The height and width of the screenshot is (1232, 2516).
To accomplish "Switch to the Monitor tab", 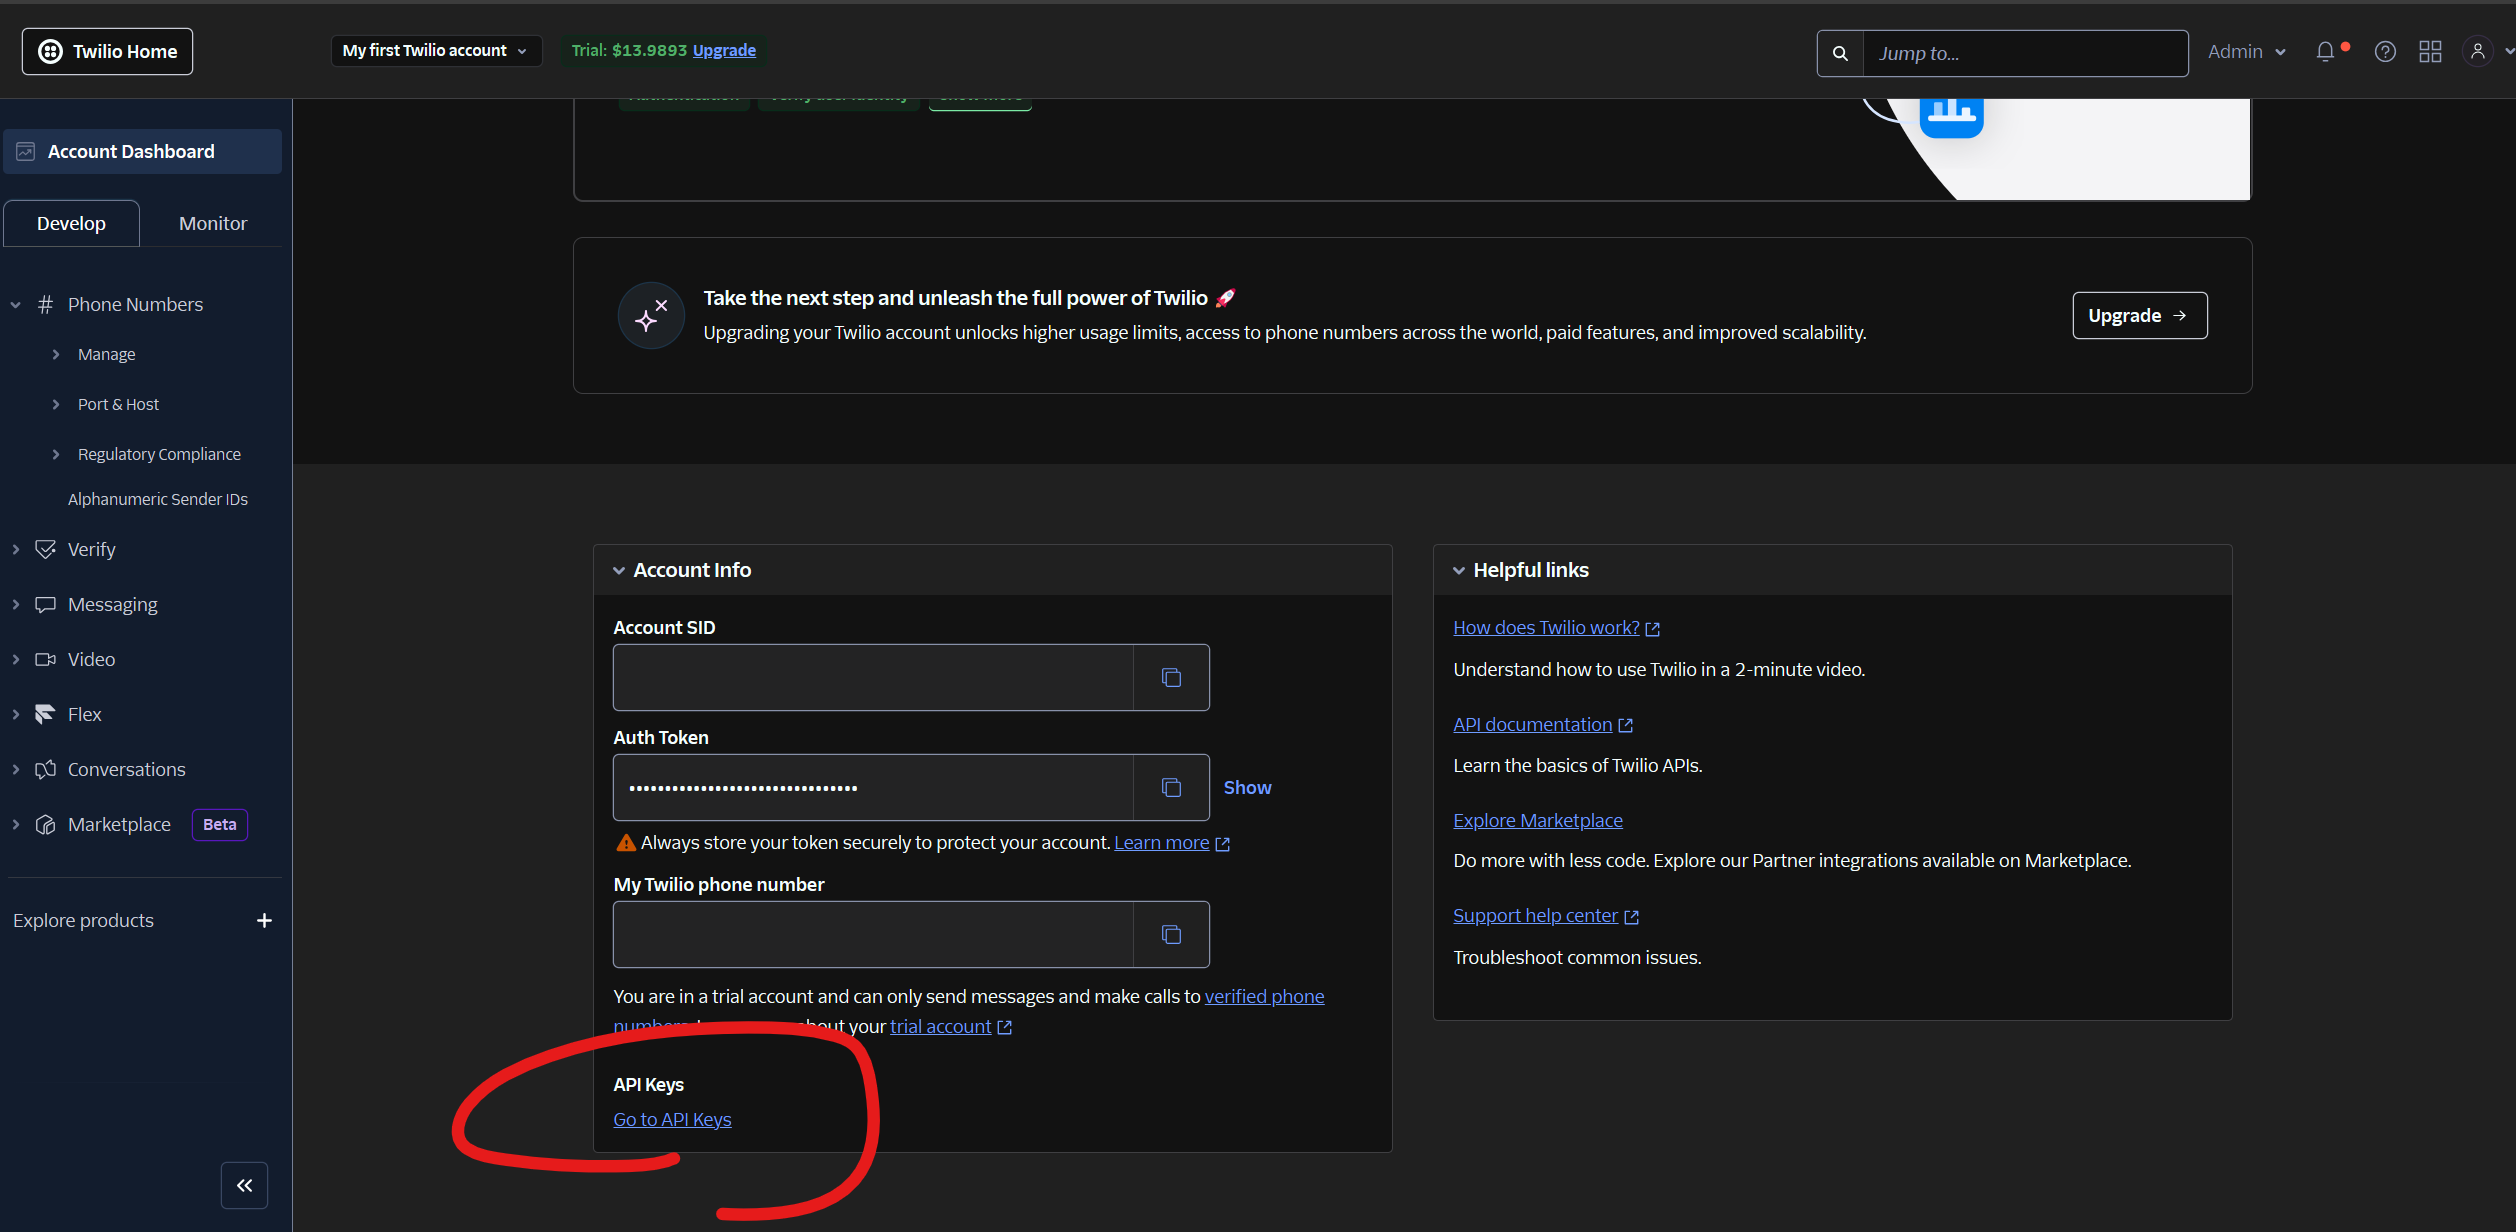I will [x=212, y=223].
